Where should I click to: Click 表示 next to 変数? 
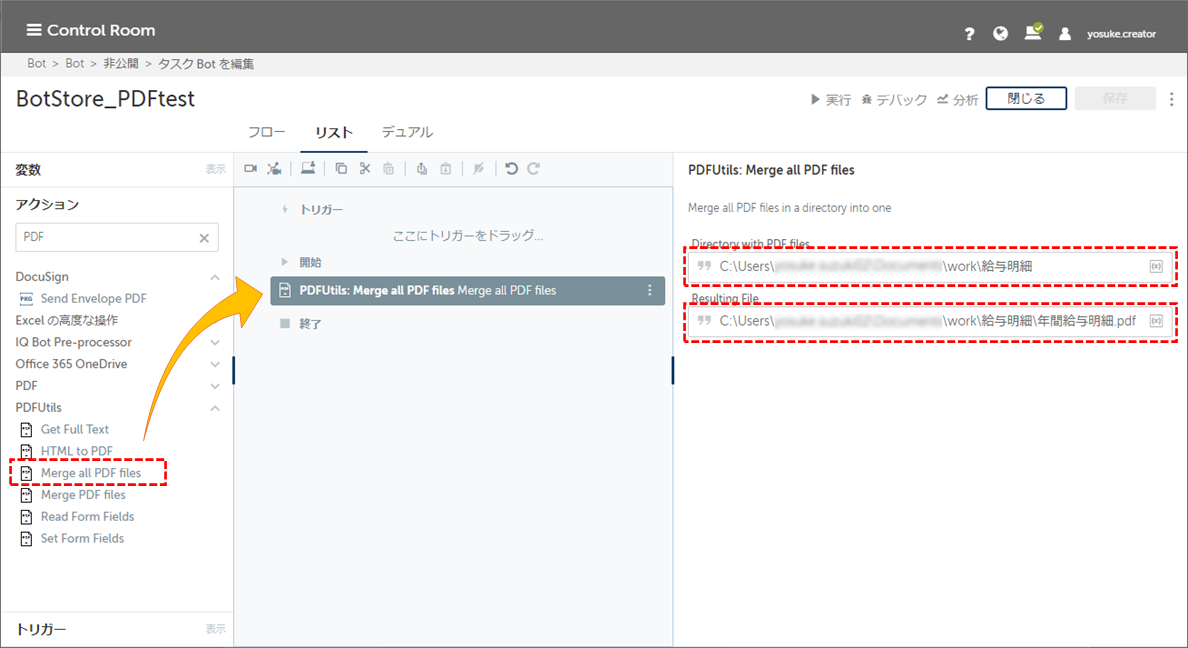[215, 169]
